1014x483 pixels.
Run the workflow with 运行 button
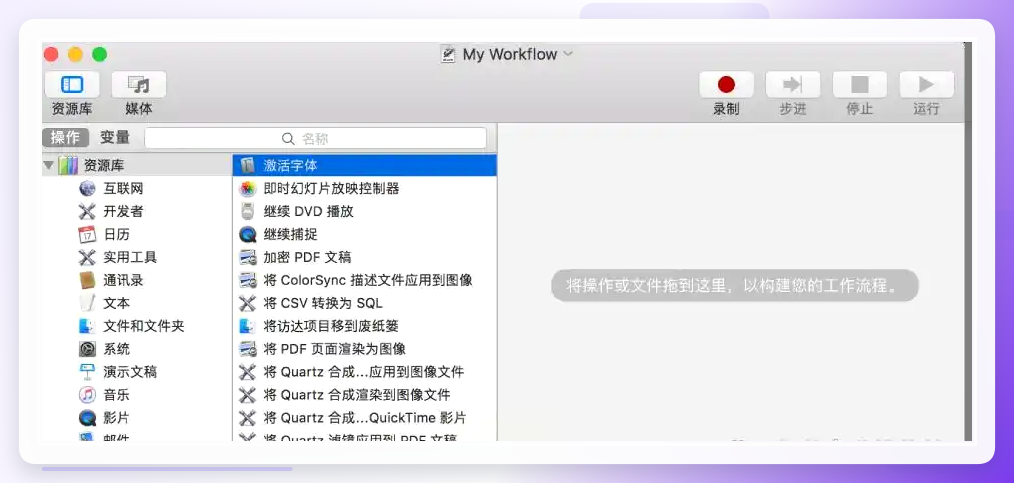(926, 85)
